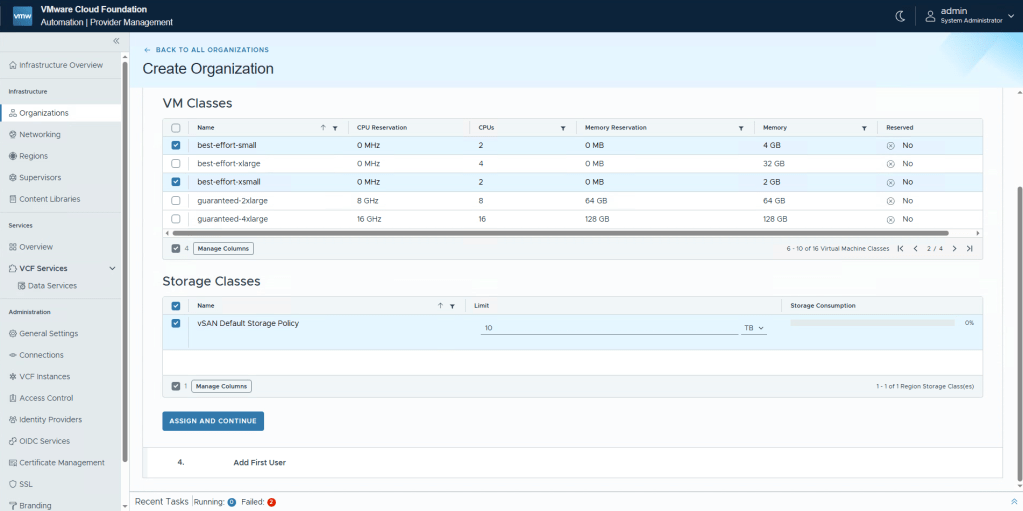Toggle dark mode moon icon
The width and height of the screenshot is (1023, 511).
900,15
